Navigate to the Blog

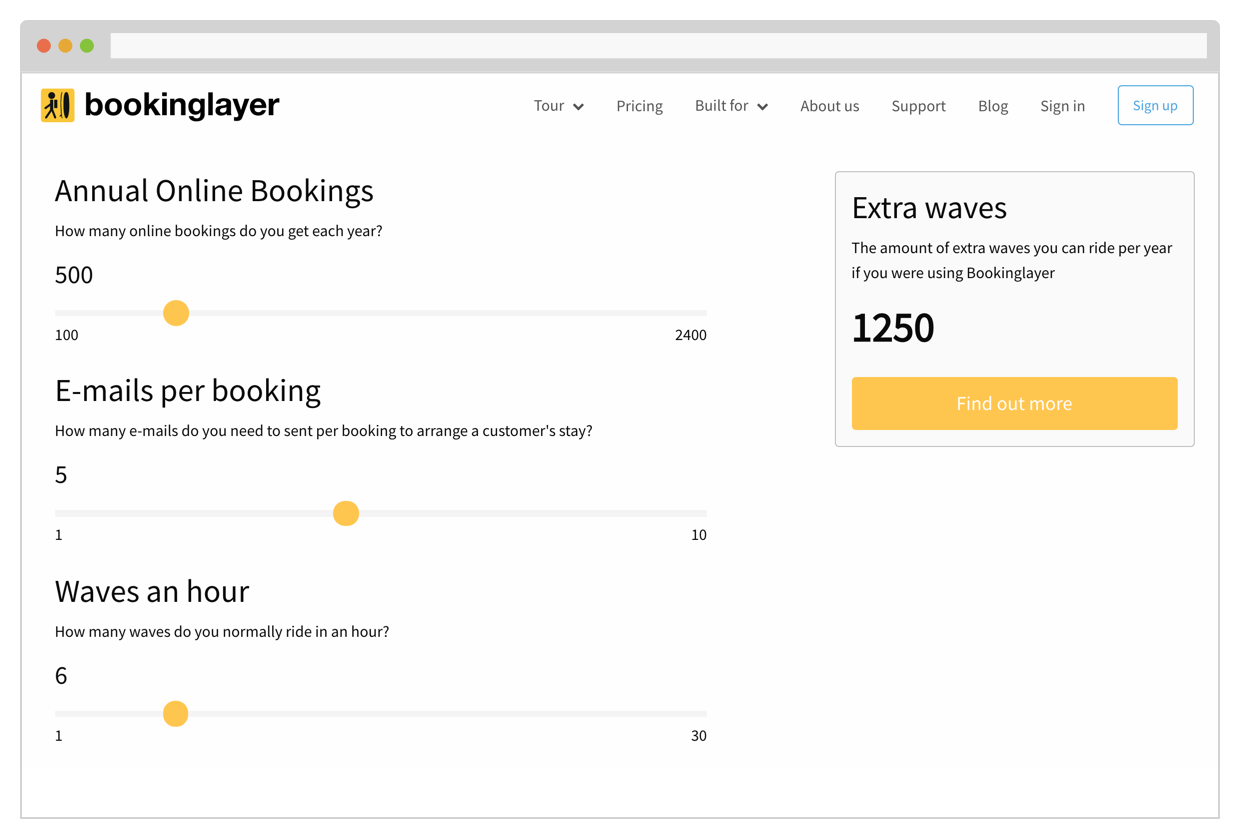coord(993,106)
